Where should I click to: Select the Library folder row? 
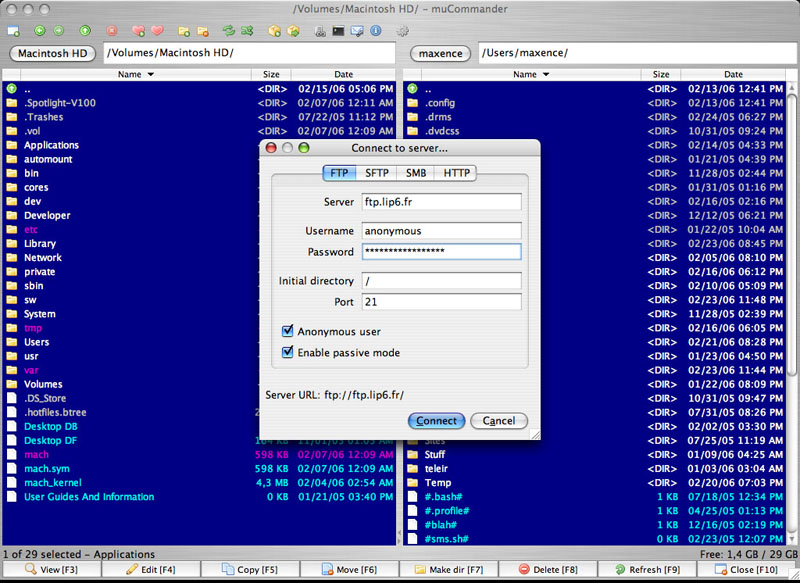click(x=199, y=243)
